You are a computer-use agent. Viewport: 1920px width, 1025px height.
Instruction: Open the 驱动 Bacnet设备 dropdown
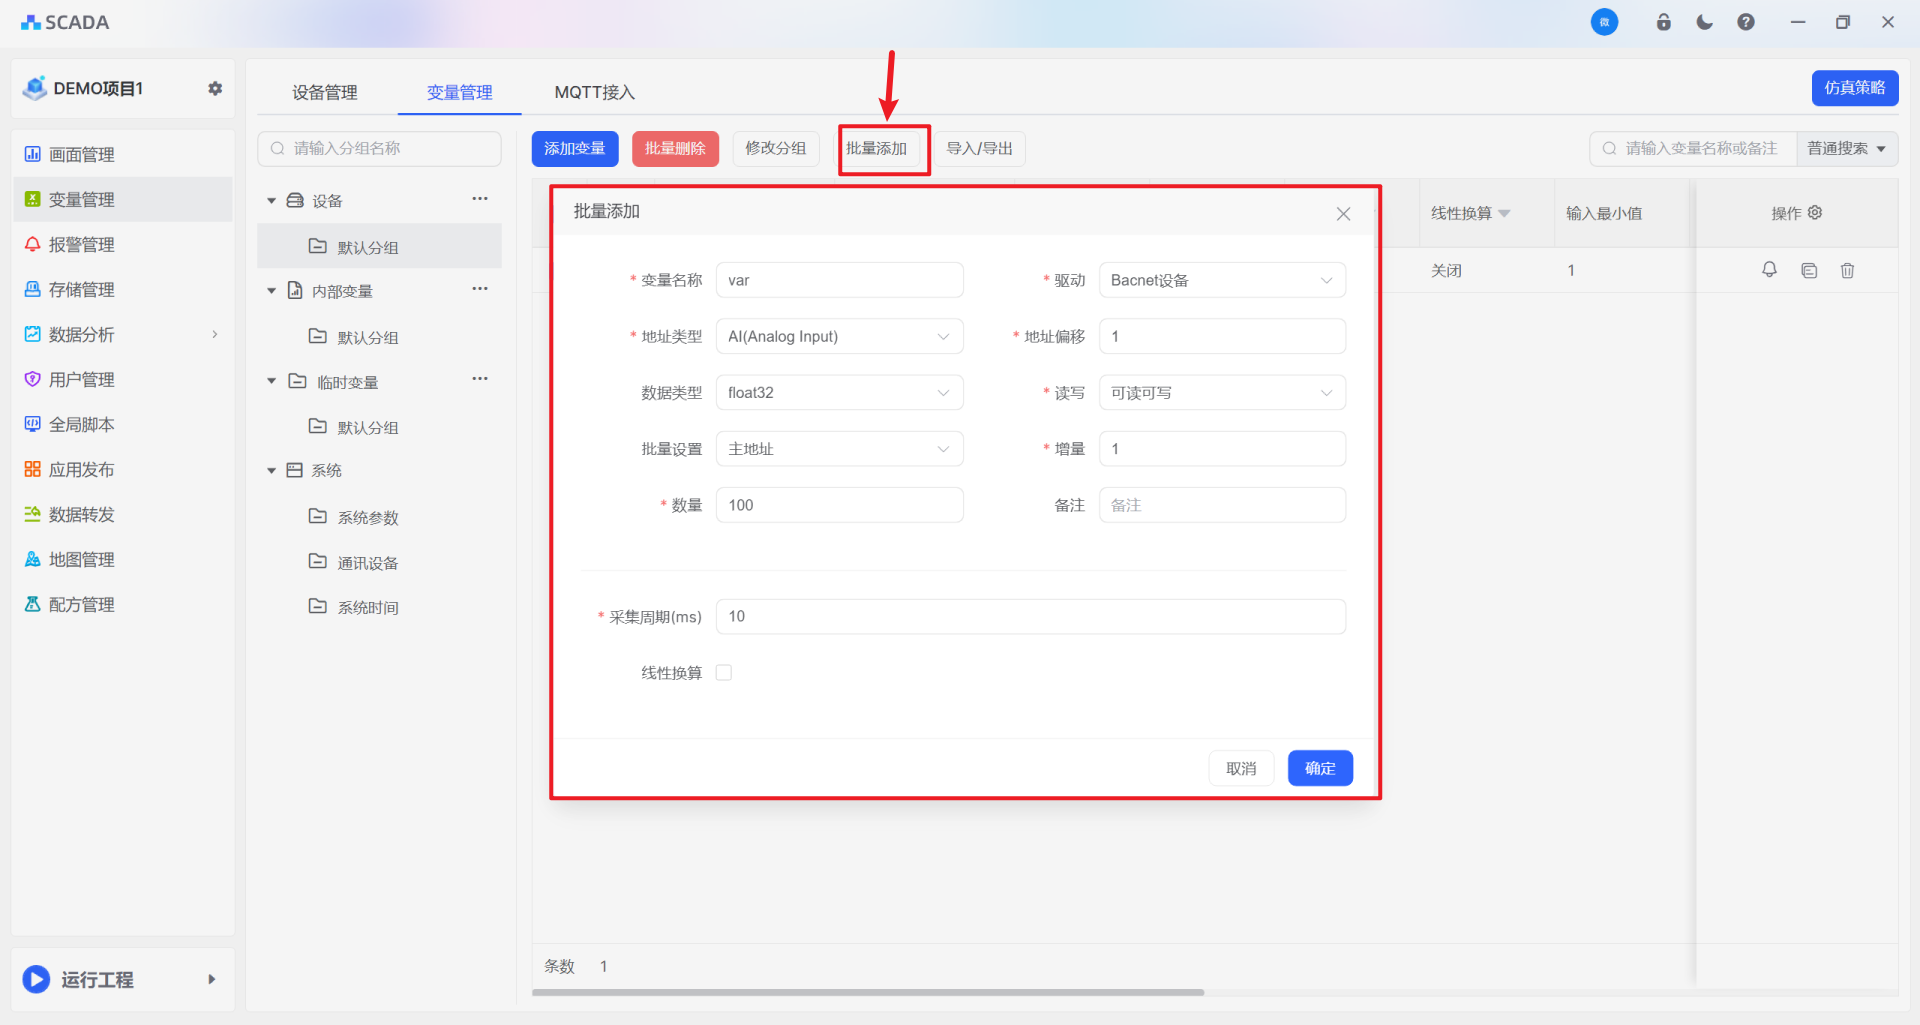[1221, 280]
